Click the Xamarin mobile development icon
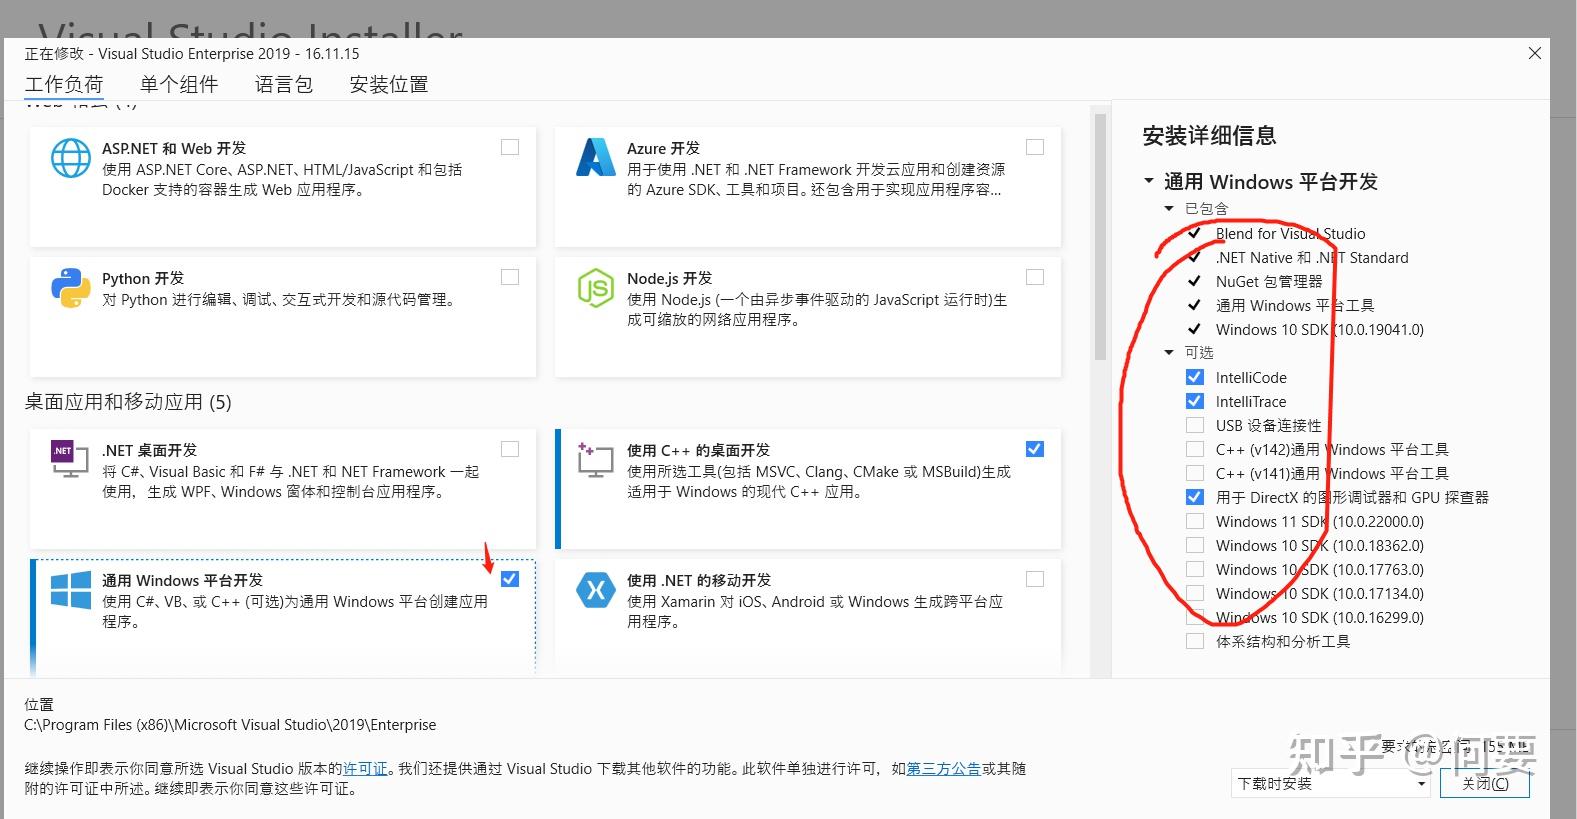Screen dimensions: 1577x819 tap(596, 590)
